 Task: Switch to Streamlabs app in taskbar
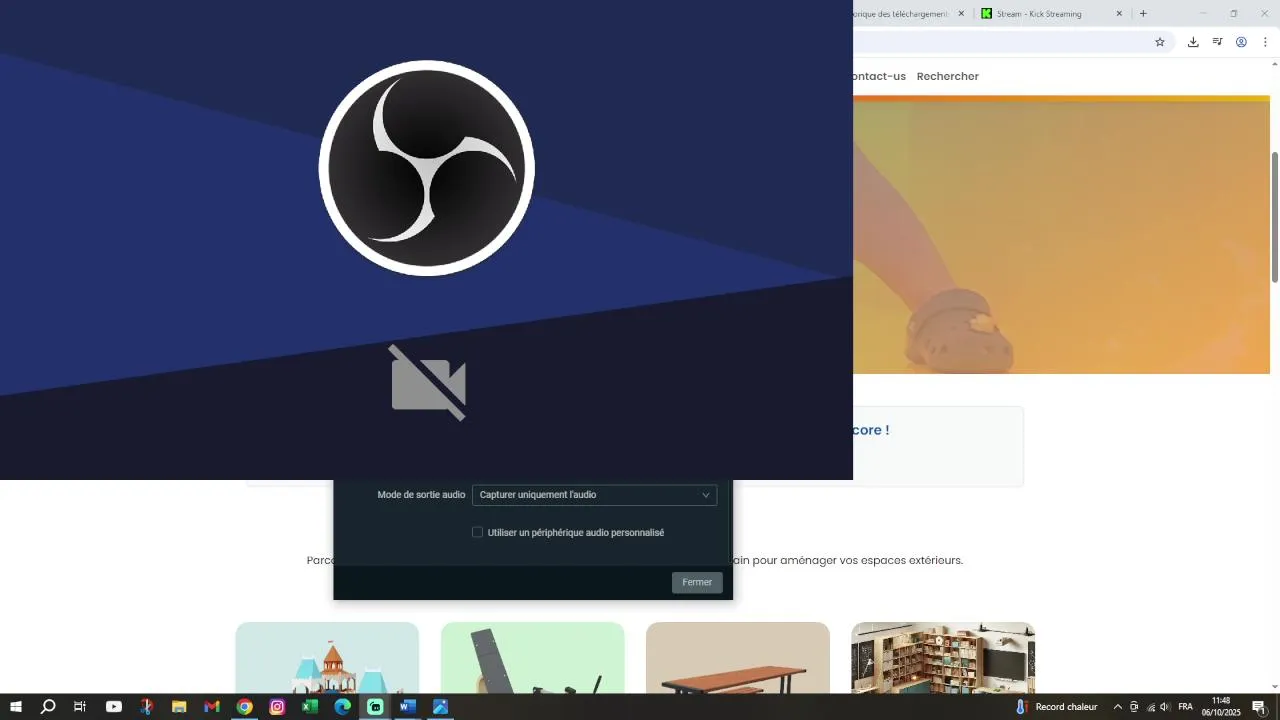(x=375, y=707)
